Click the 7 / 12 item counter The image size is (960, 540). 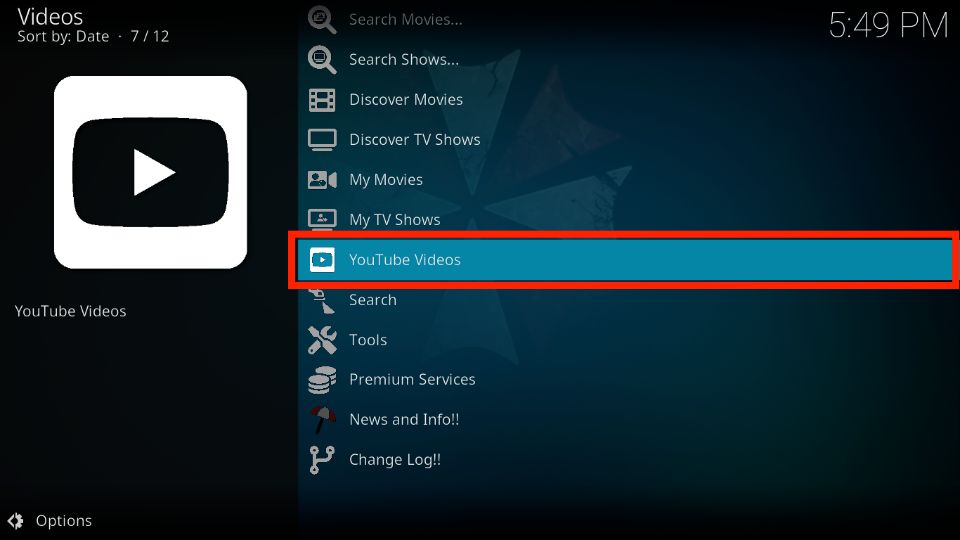[x=149, y=37]
